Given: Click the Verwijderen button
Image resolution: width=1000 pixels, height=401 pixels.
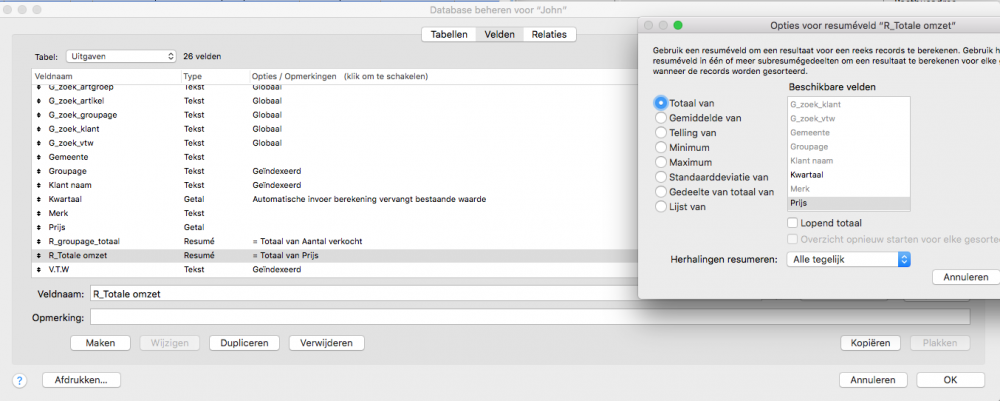Looking at the screenshot, I should [325, 343].
